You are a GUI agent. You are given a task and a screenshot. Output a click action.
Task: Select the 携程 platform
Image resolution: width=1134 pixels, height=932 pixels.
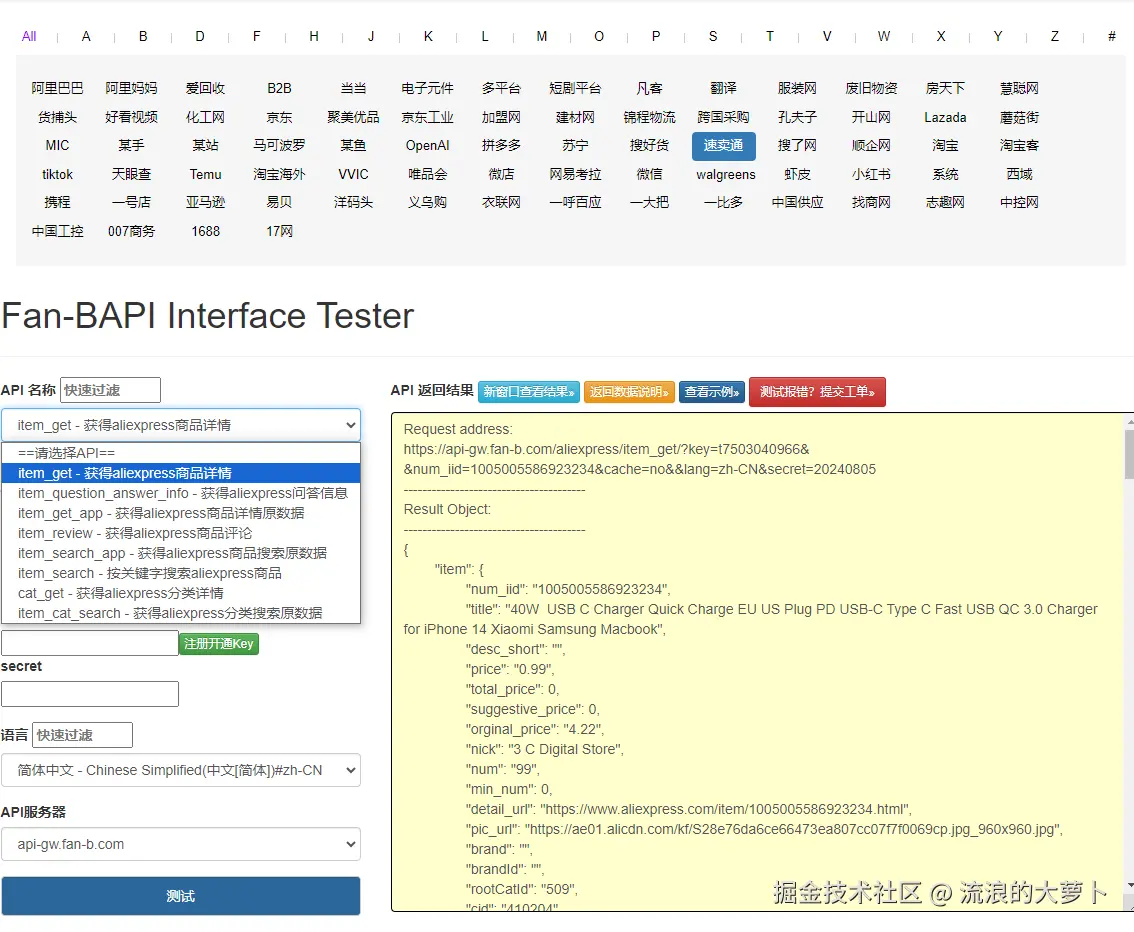57,202
